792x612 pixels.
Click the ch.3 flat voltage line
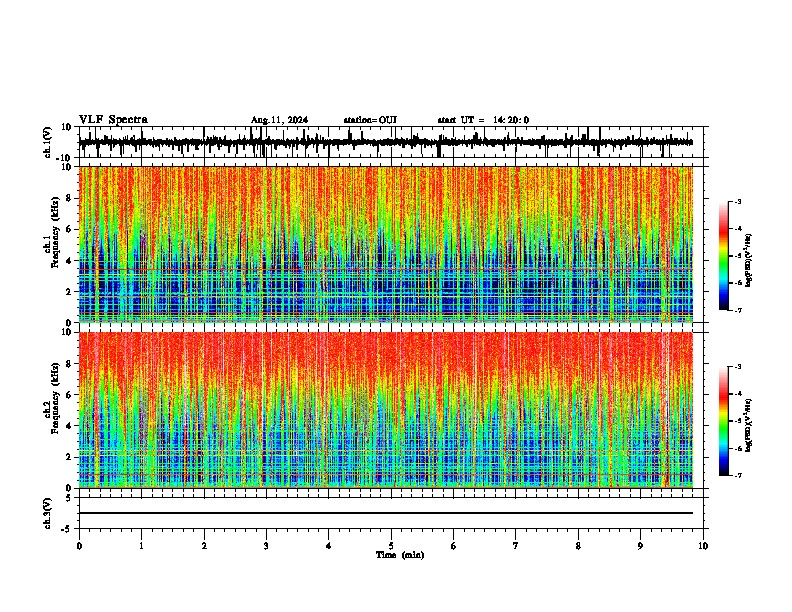click(x=386, y=513)
